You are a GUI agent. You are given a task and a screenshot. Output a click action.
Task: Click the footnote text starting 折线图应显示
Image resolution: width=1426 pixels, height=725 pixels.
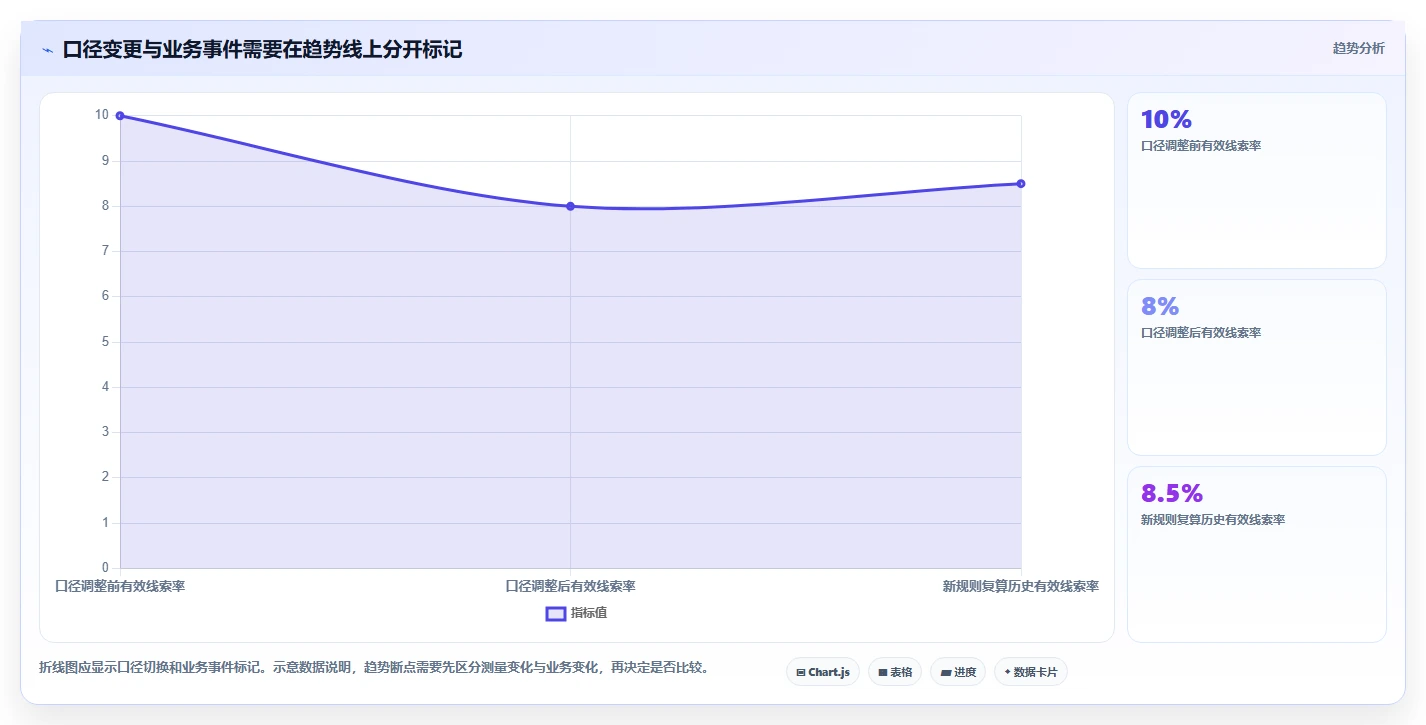374,667
